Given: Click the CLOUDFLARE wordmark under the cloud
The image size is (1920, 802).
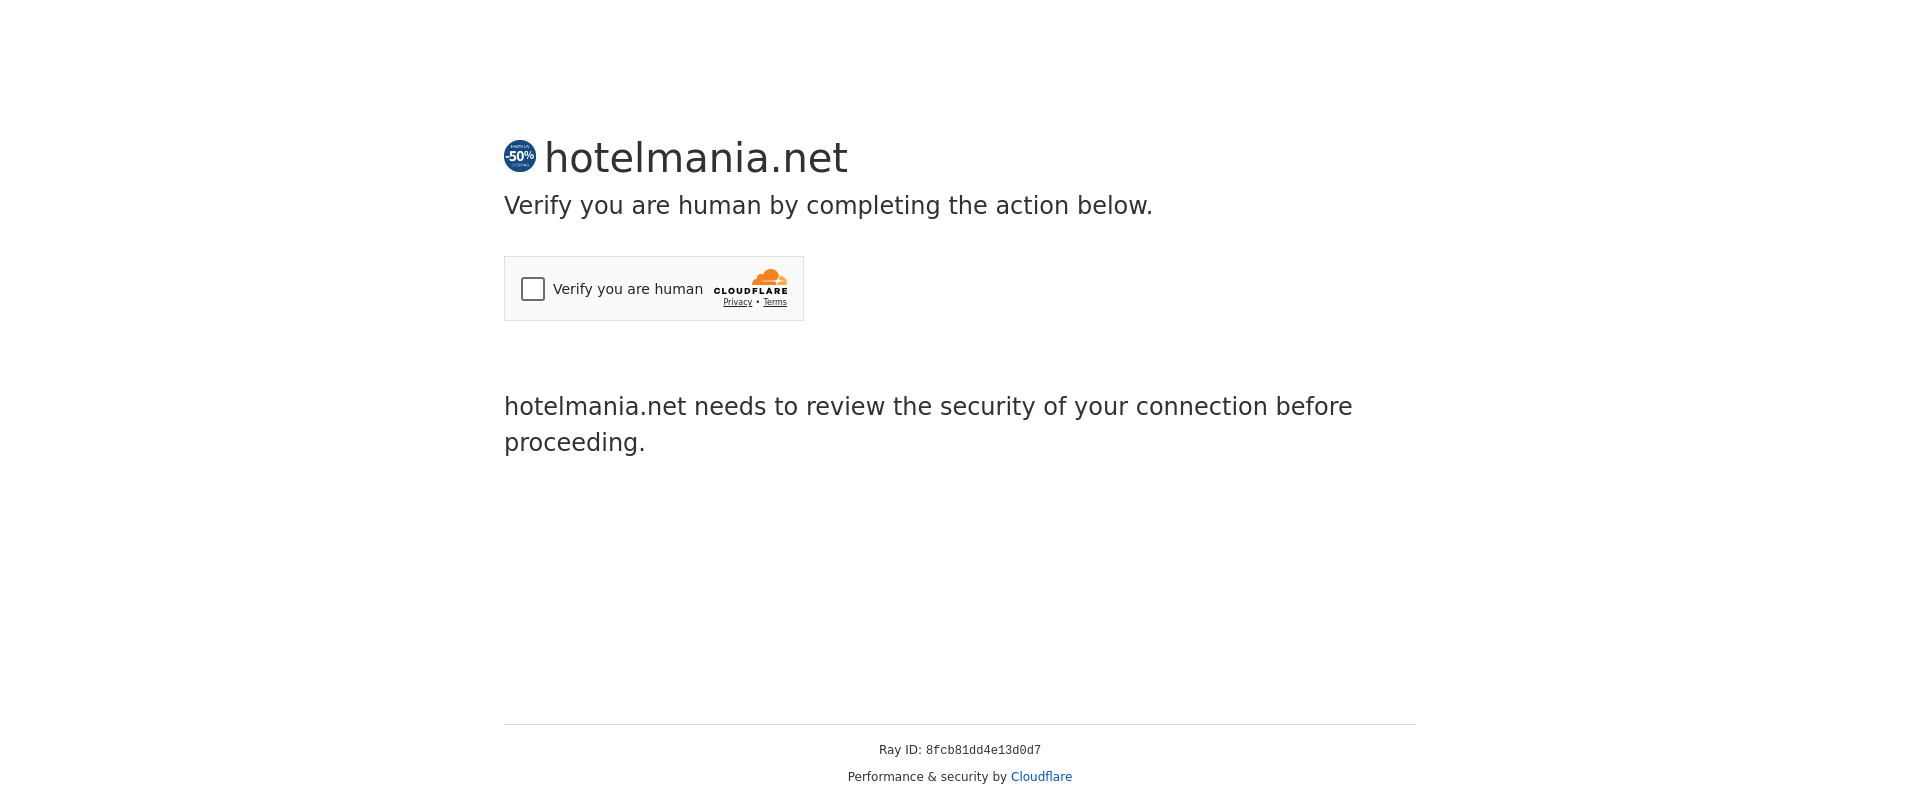Looking at the screenshot, I should pyautogui.click(x=750, y=291).
